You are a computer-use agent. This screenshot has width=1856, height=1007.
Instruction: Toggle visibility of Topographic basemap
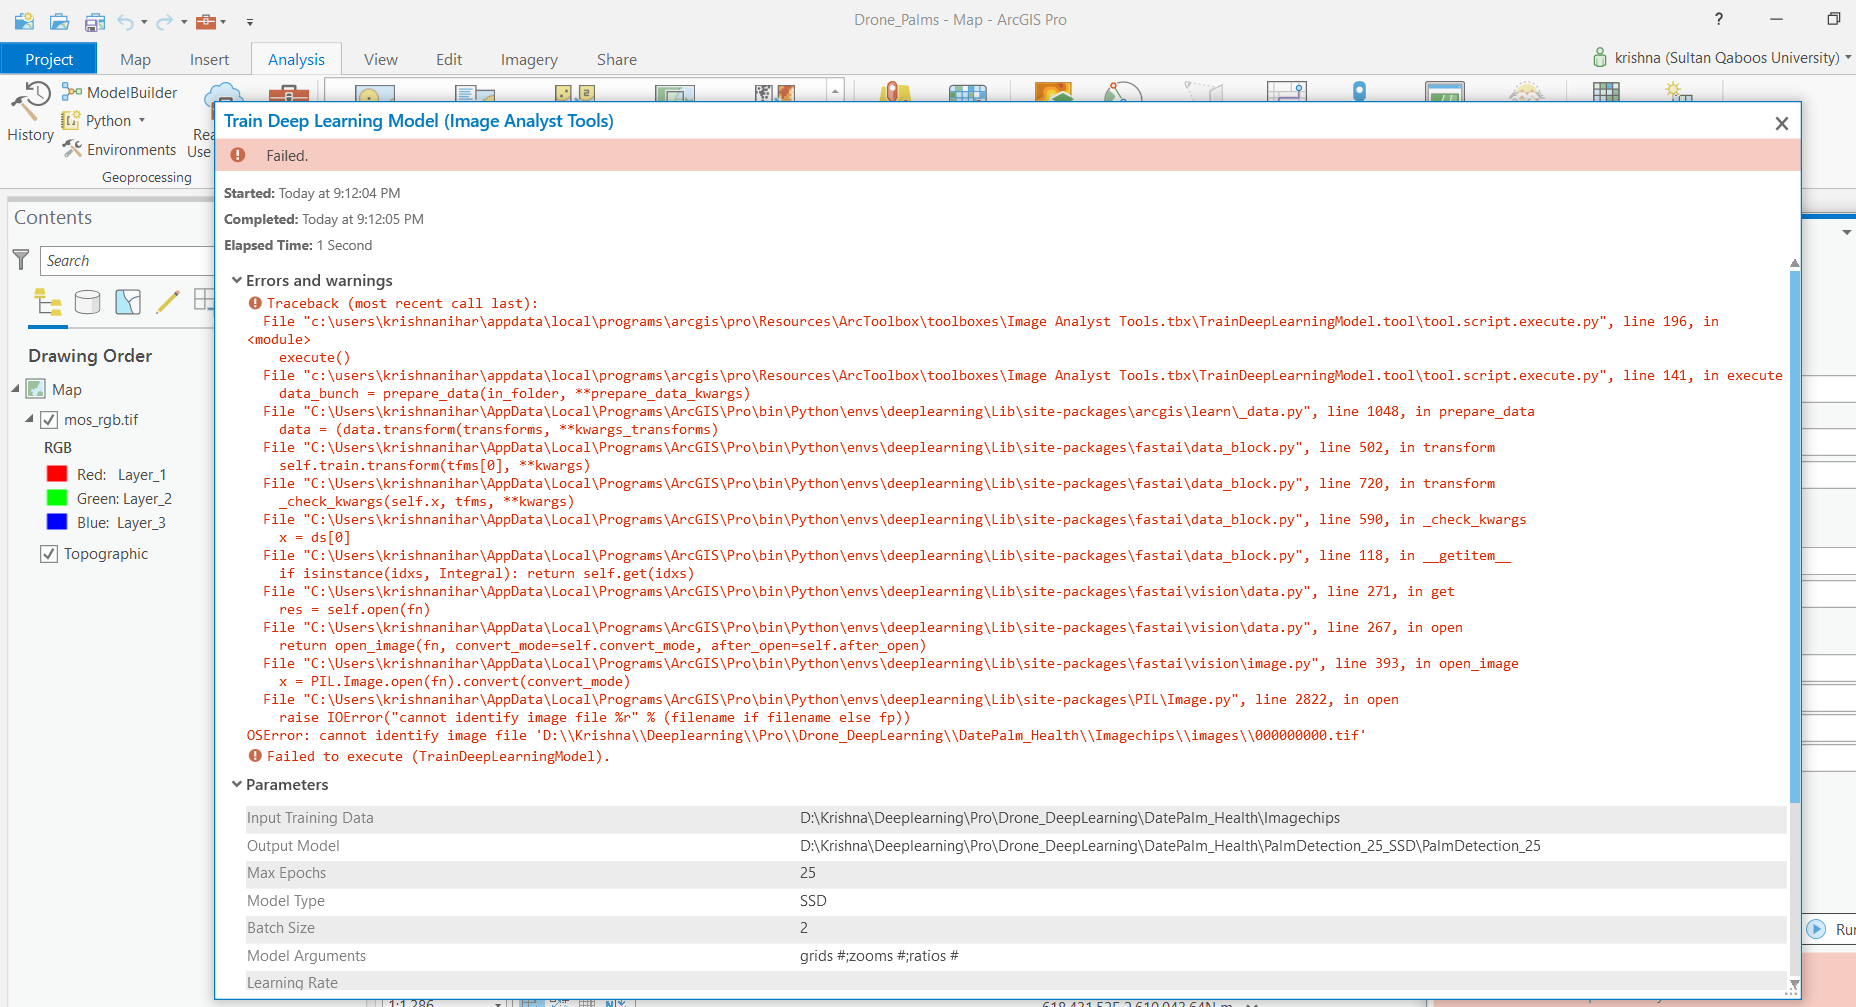[x=49, y=554]
